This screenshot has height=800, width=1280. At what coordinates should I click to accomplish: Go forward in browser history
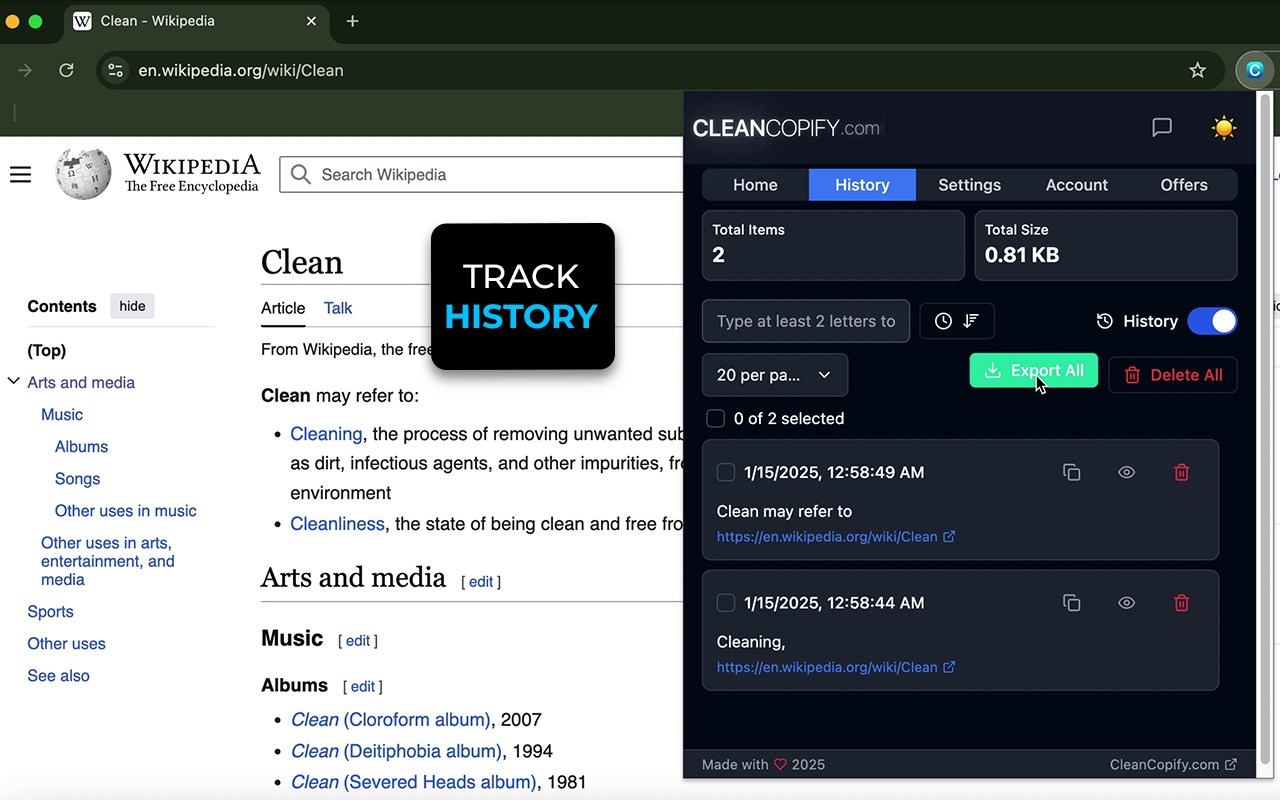25,70
